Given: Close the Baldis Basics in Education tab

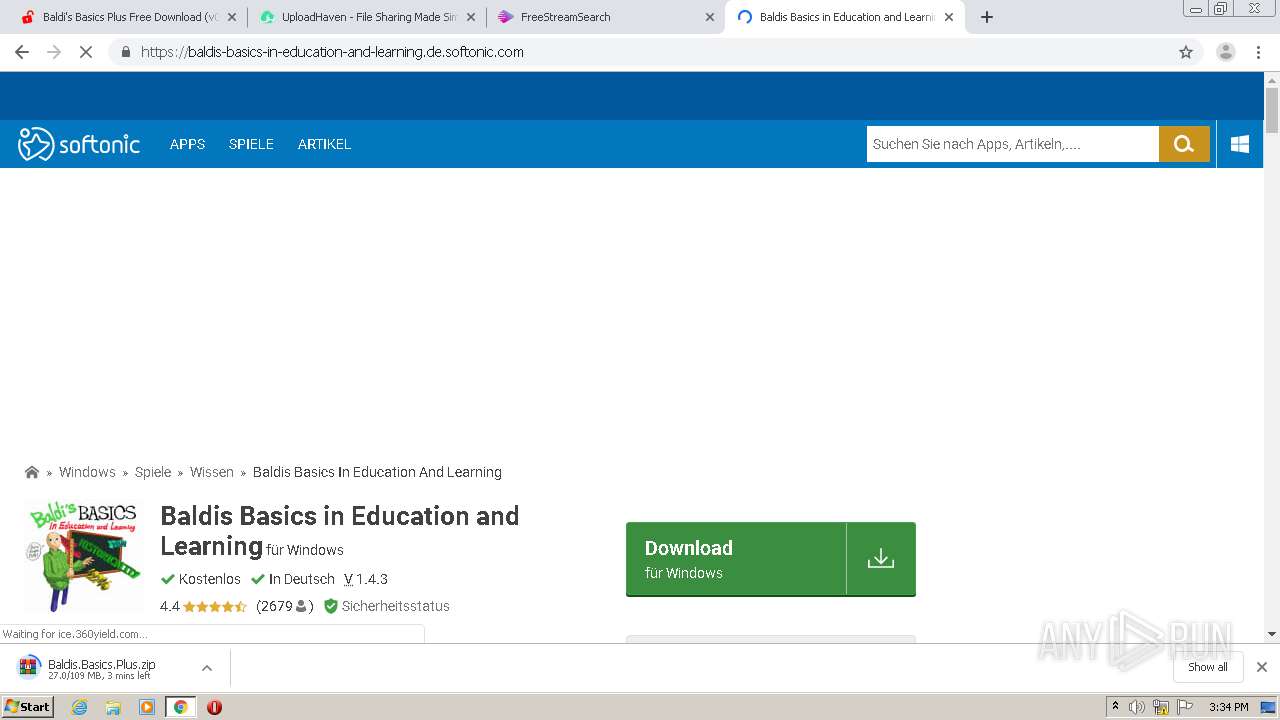Looking at the screenshot, I should tap(949, 17).
